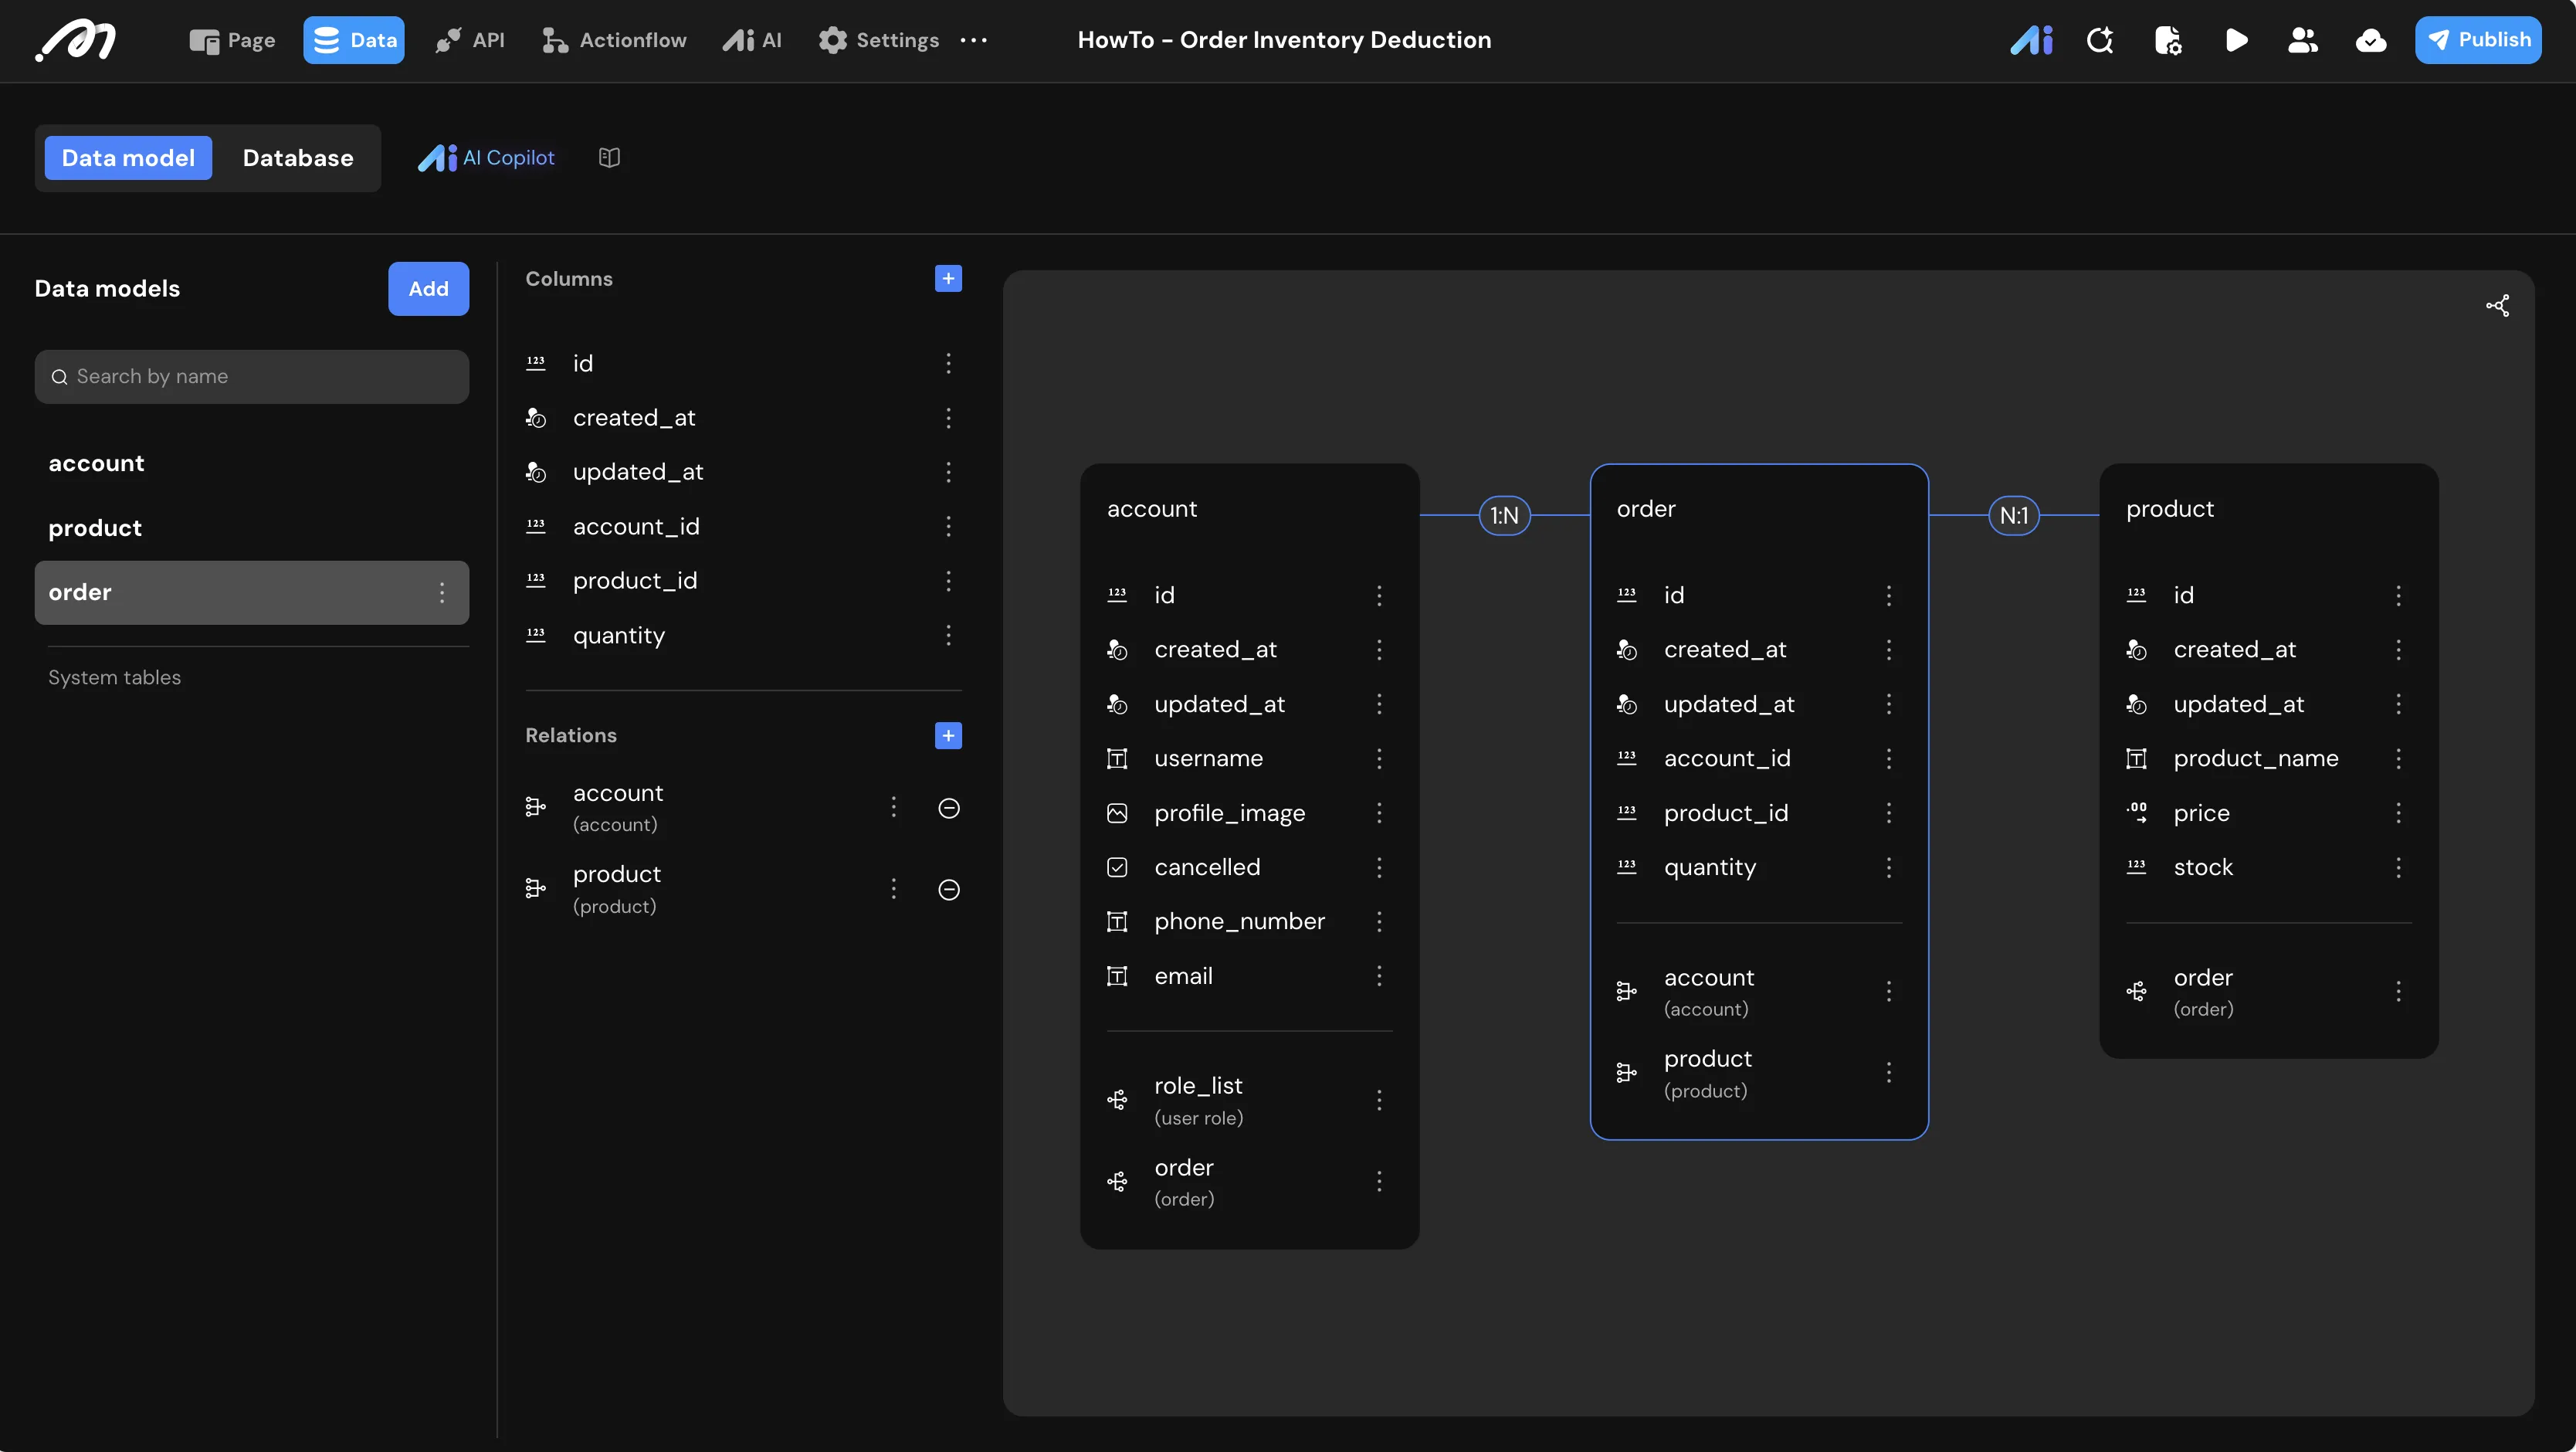This screenshot has width=2576, height=1452.
Task: Open the documentation book icon near AI Copilot
Action: [x=609, y=157]
